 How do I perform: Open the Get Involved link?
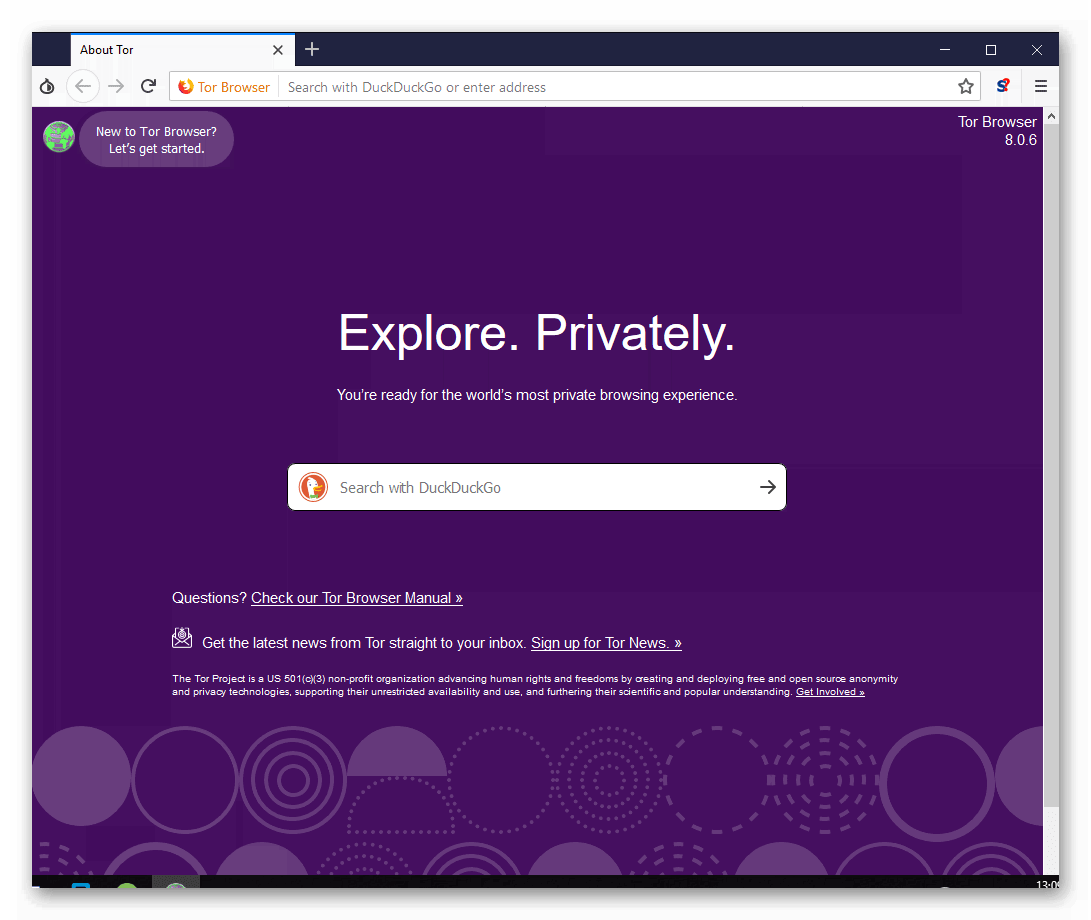point(830,692)
